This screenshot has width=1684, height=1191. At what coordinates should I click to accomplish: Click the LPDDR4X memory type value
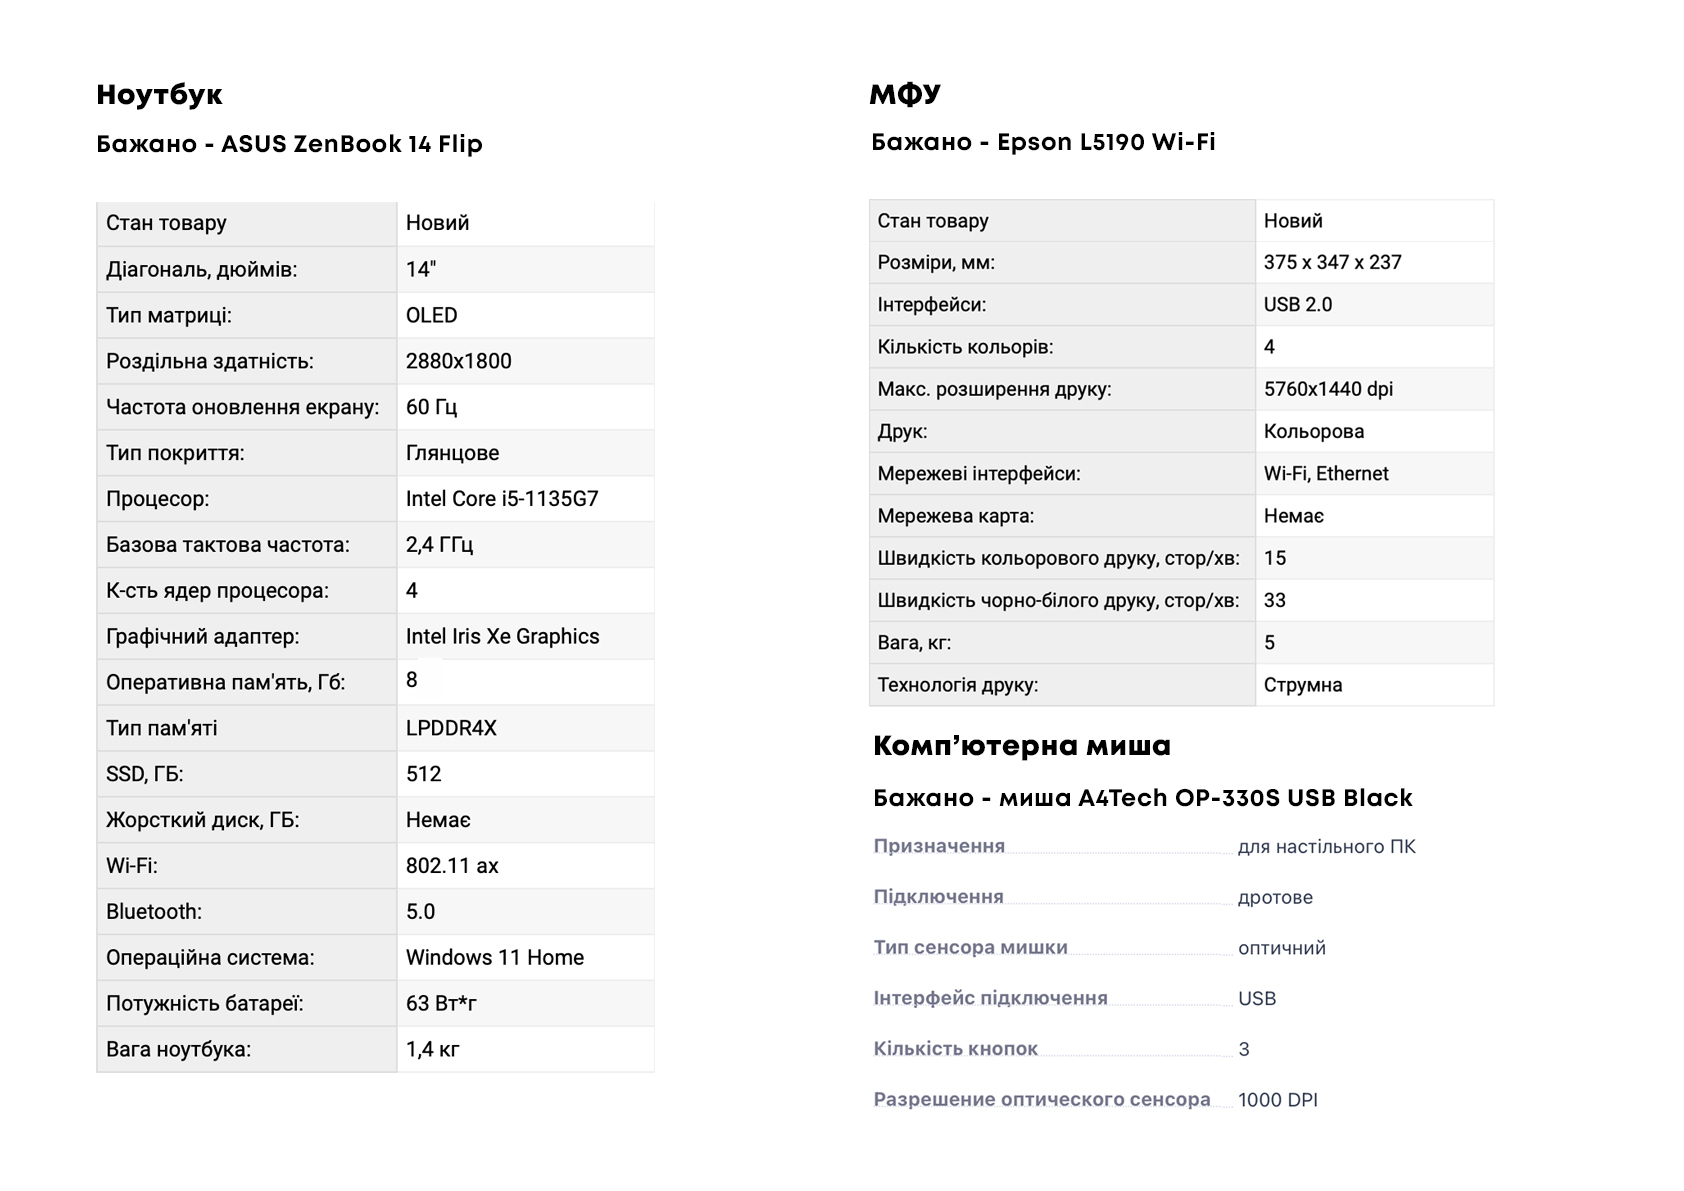coord(451,728)
